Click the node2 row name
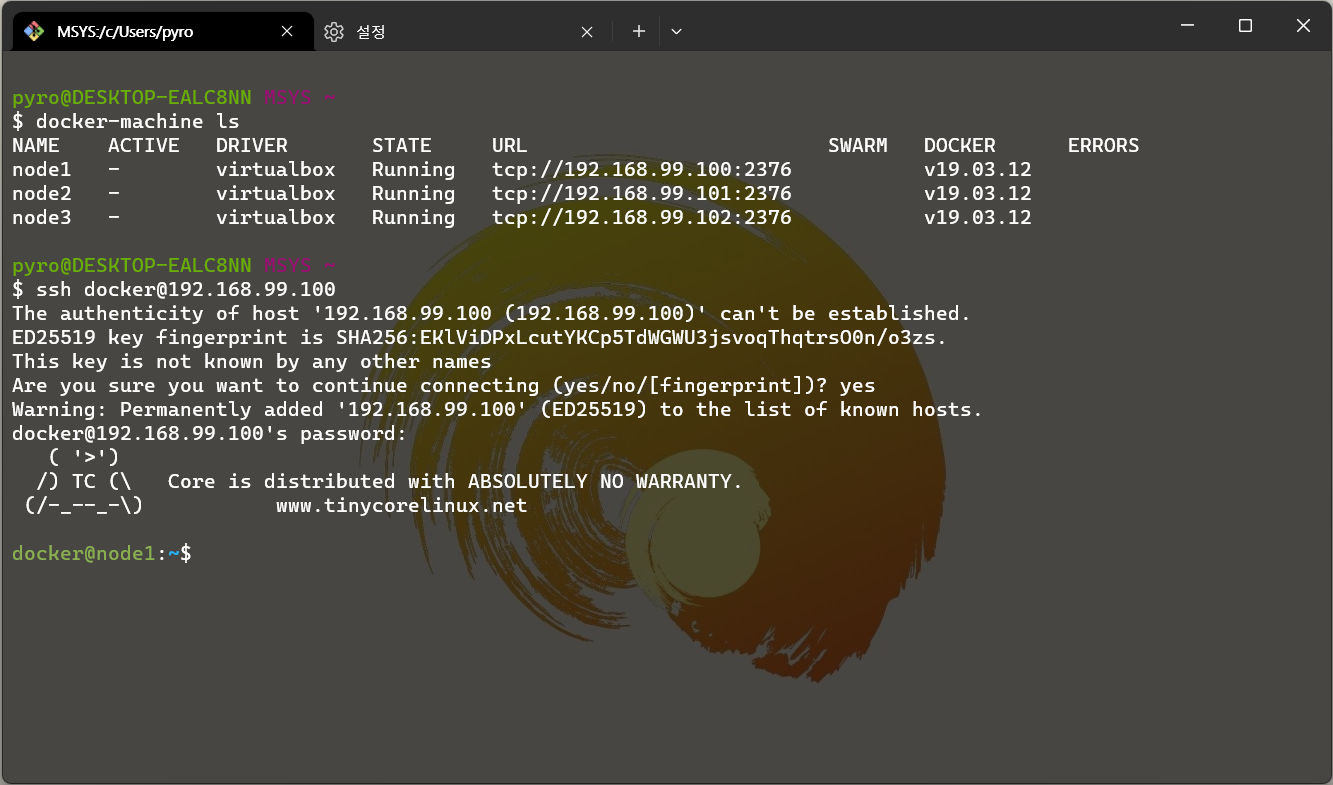Image resolution: width=1333 pixels, height=785 pixels. click(x=42, y=193)
